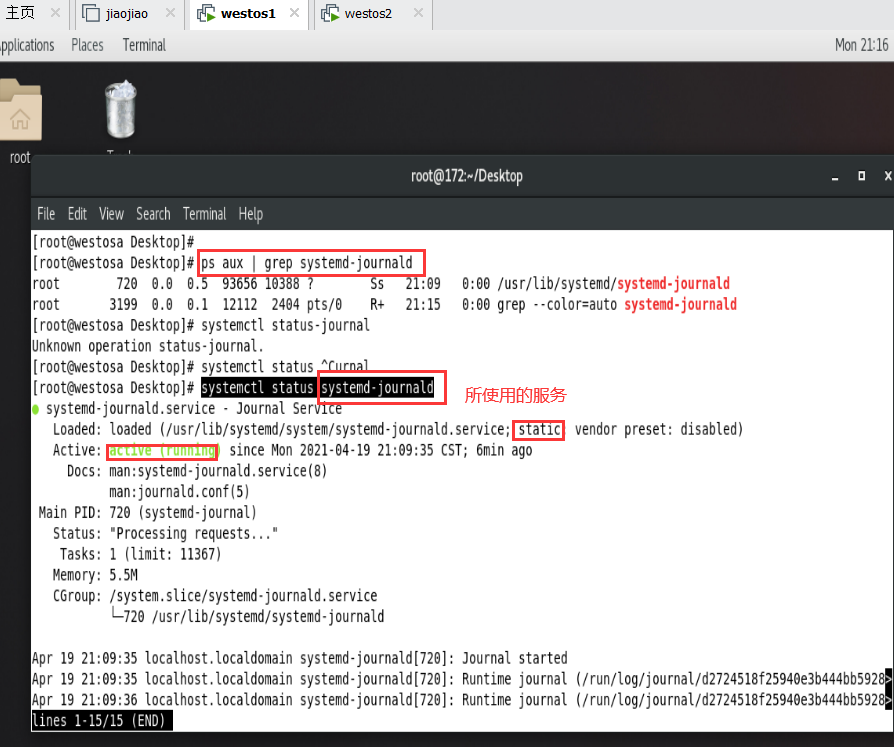The height and width of the screenshot is (747, 894).
Task: Click the minimize icon on the terminal titlebar
Action: coord(834,176)
